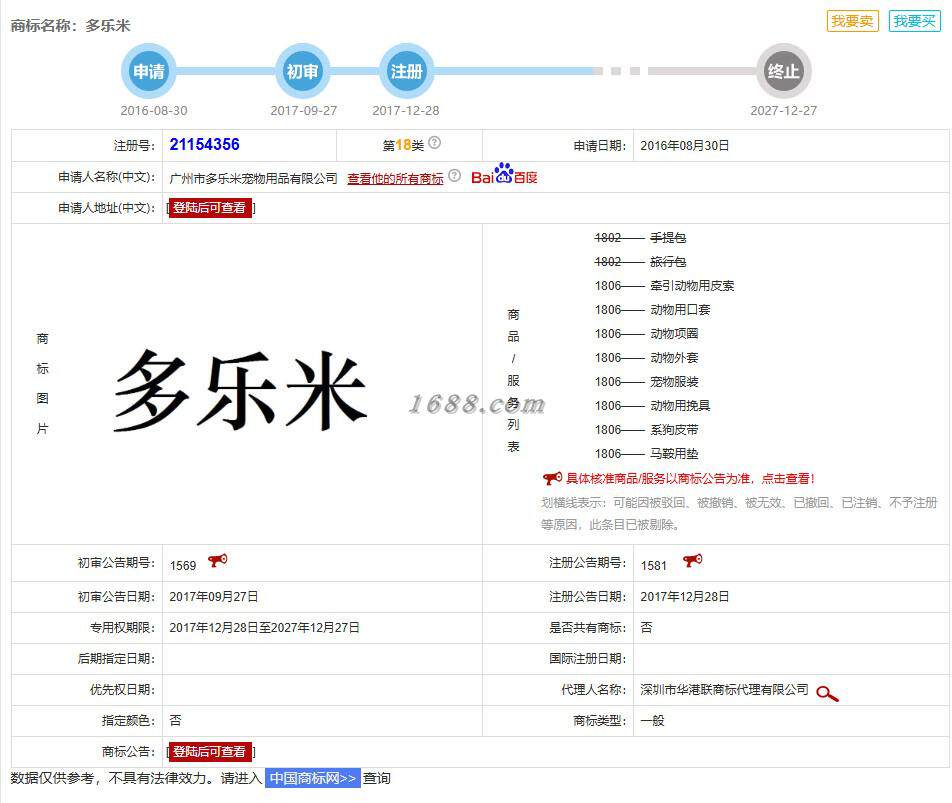Click application date 2016年08月30日
952x803 pixels.
tap(684, 146)
